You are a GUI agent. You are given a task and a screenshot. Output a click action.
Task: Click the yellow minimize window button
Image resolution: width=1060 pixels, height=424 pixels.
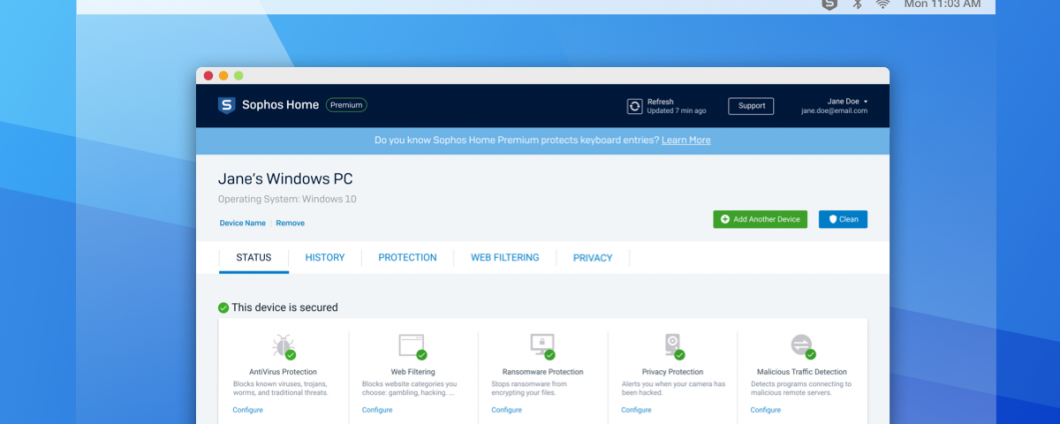click(223, 76)
